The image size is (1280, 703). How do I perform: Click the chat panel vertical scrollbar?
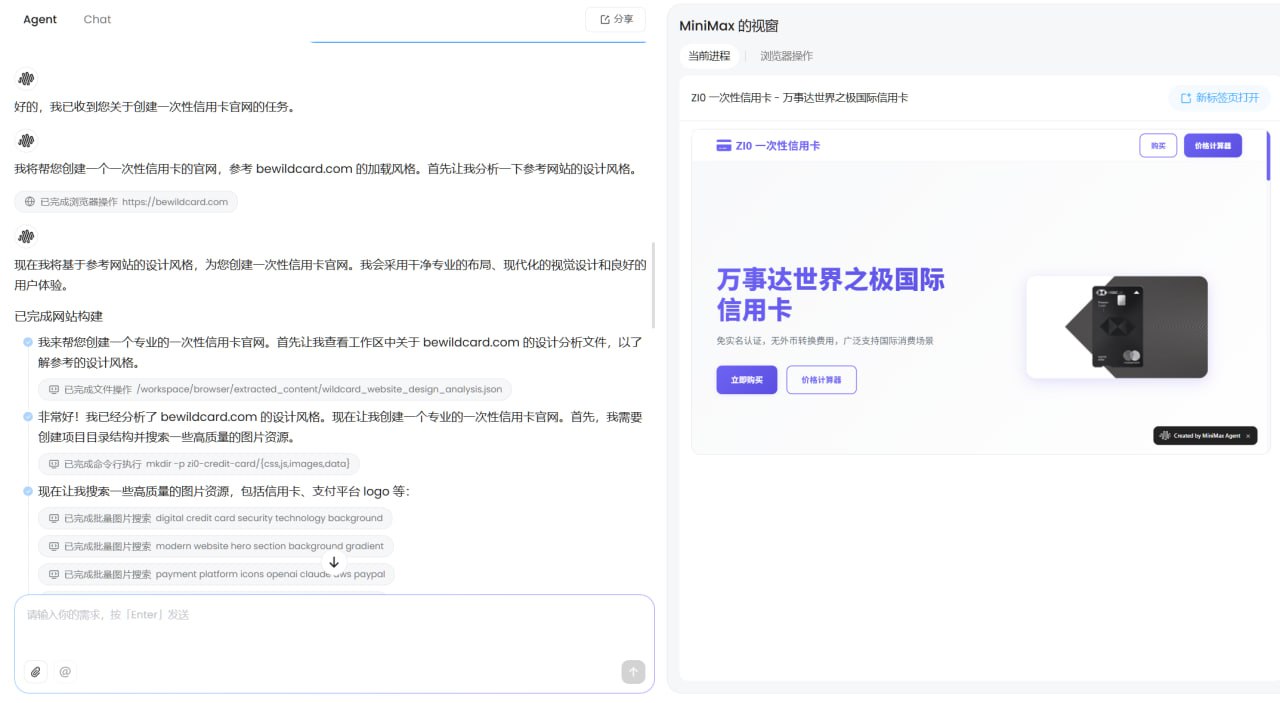(x=653, y=285)
